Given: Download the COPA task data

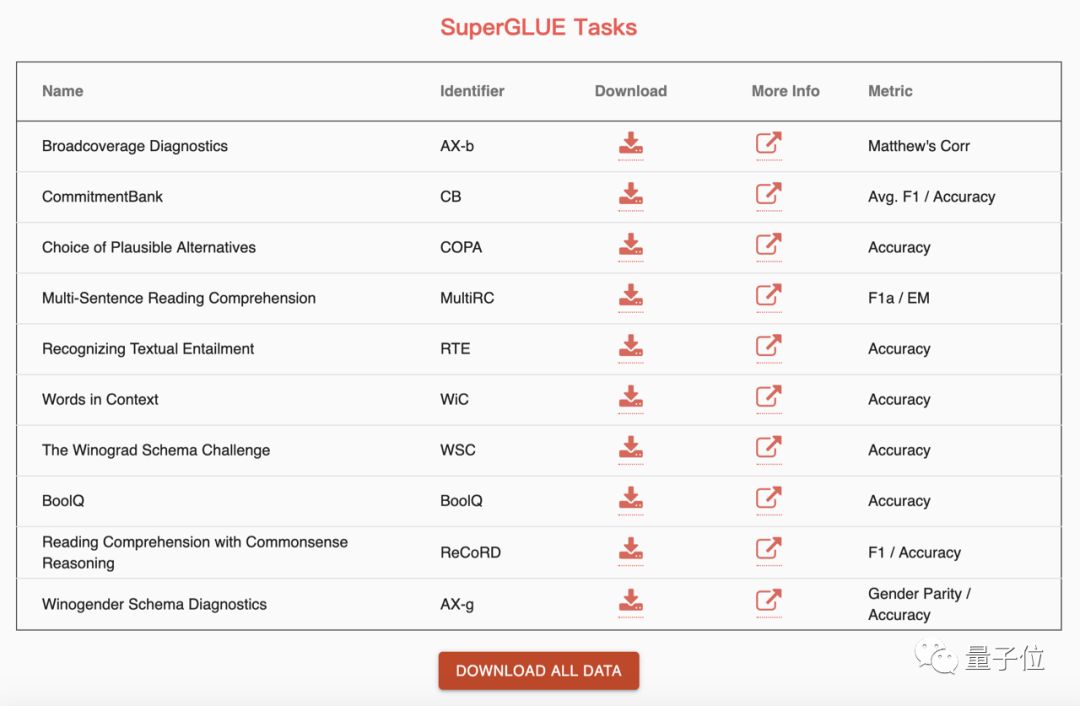Looking at the screenshot, I should 631,245.
